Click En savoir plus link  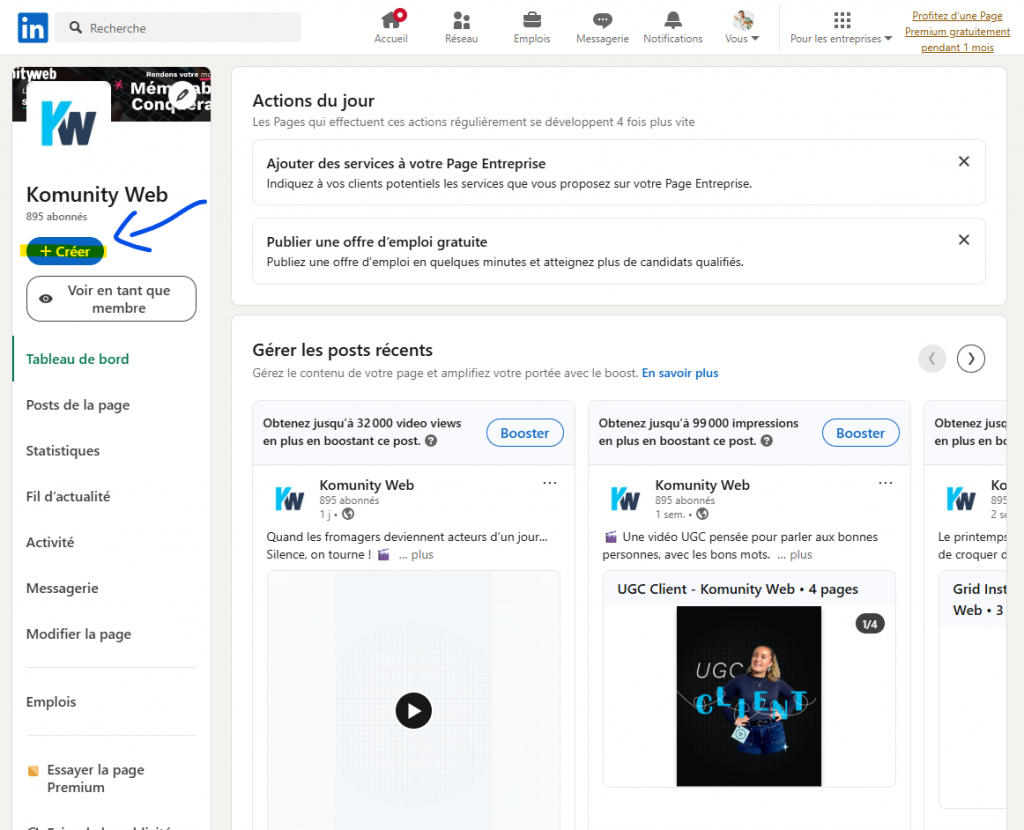pos(680,373)
